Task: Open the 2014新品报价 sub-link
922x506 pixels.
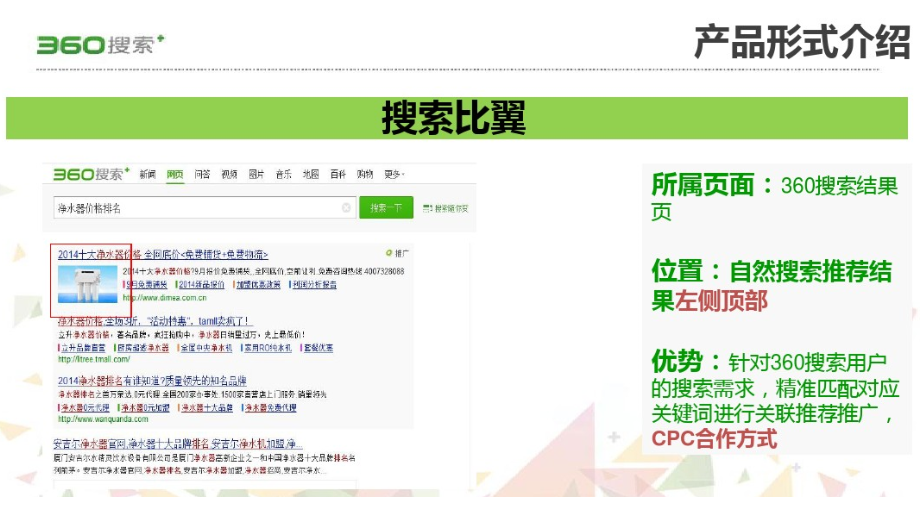Action: tap(201, 284)
